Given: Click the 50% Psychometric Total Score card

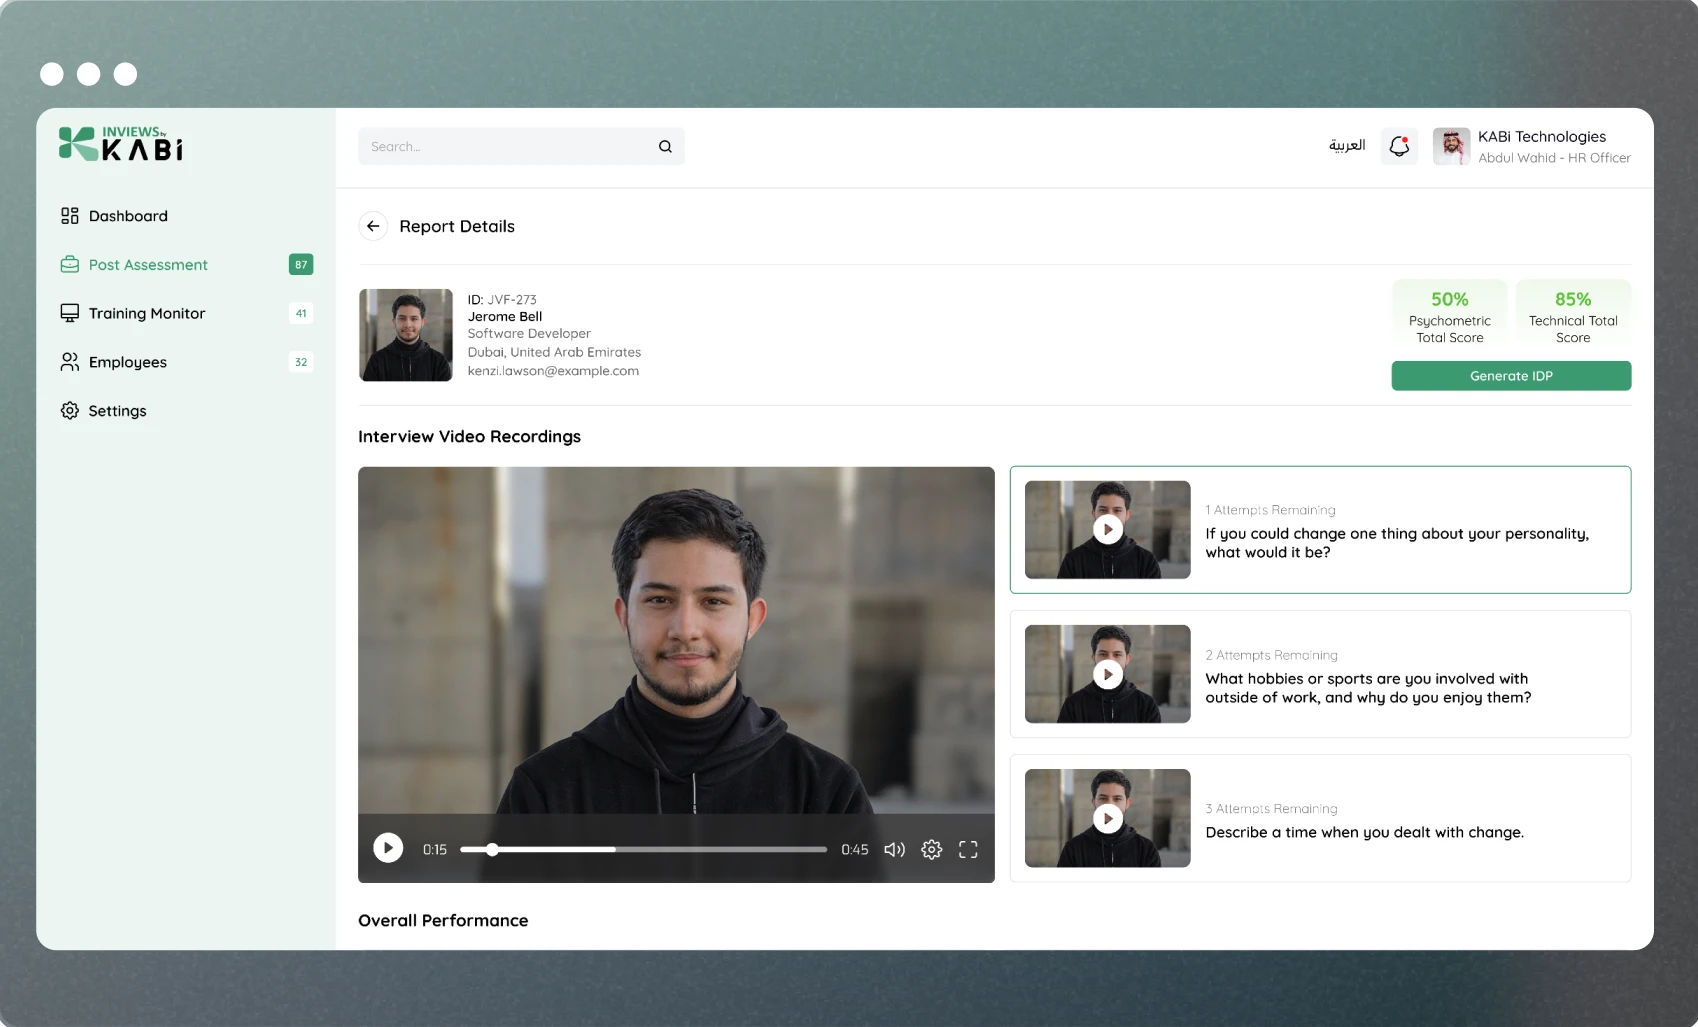Looking at the screenshot, I should (1449, 316).
